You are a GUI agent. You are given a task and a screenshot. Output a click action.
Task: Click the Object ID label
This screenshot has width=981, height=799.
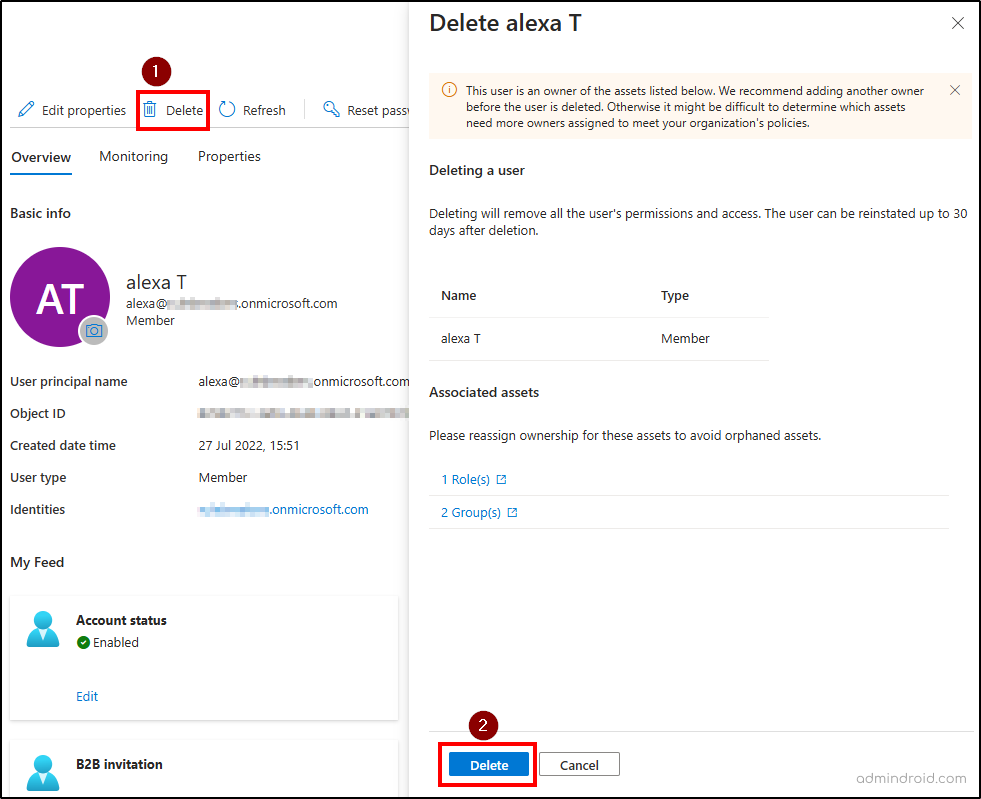pyautogui.click(x=38, y=414)
